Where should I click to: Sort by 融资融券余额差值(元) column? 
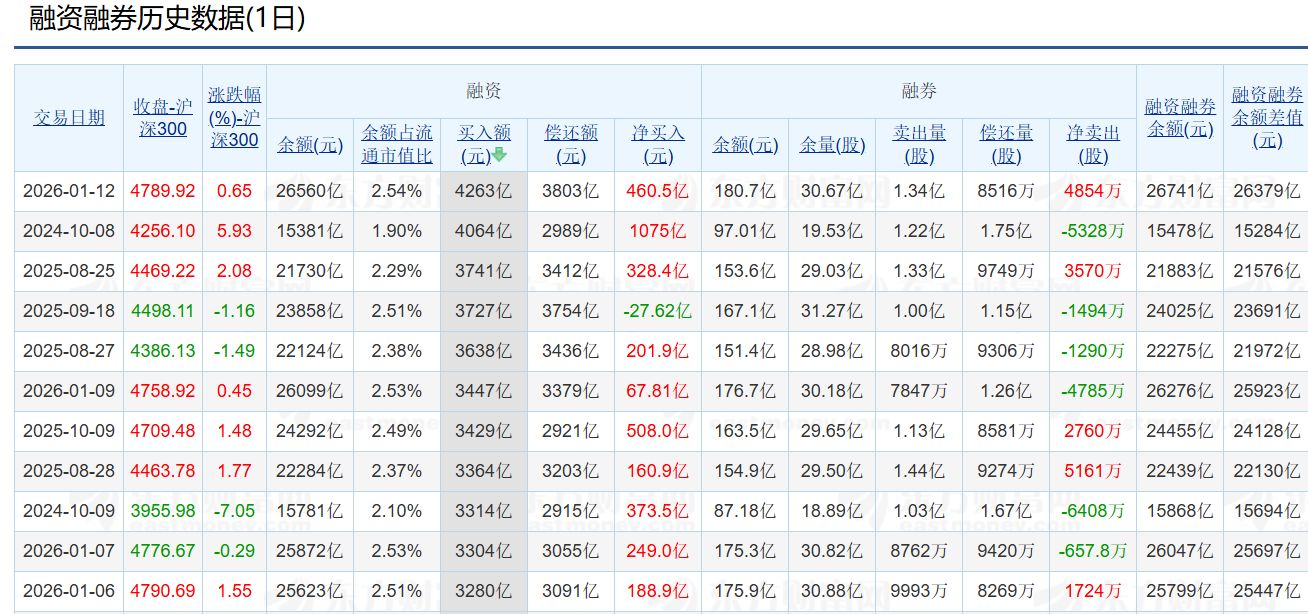point(1266,118)
